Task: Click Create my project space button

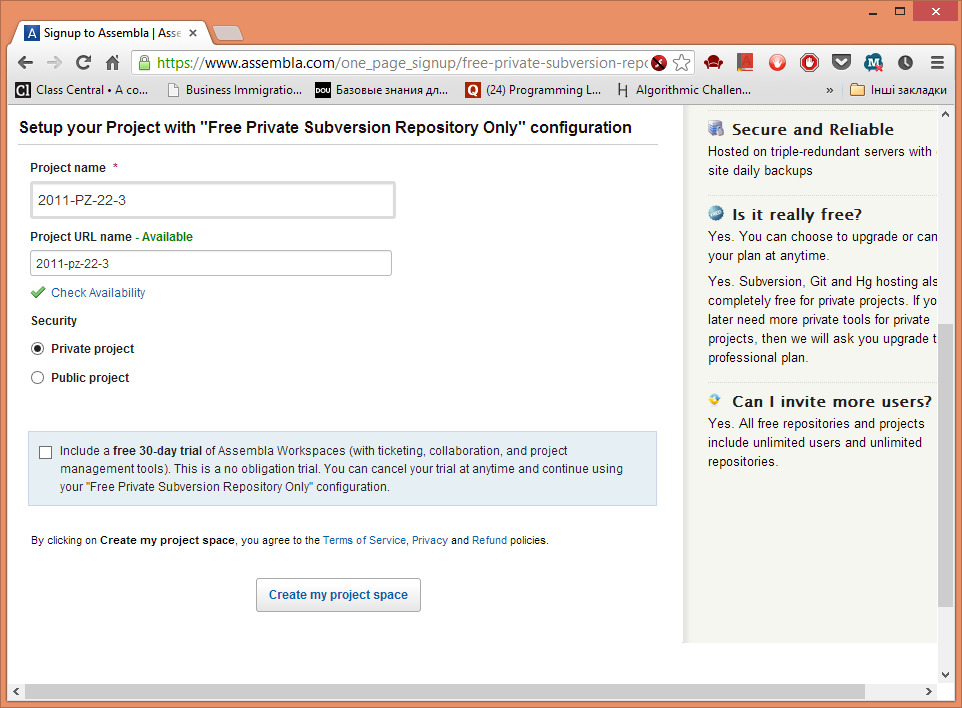Action: (338, 594)
